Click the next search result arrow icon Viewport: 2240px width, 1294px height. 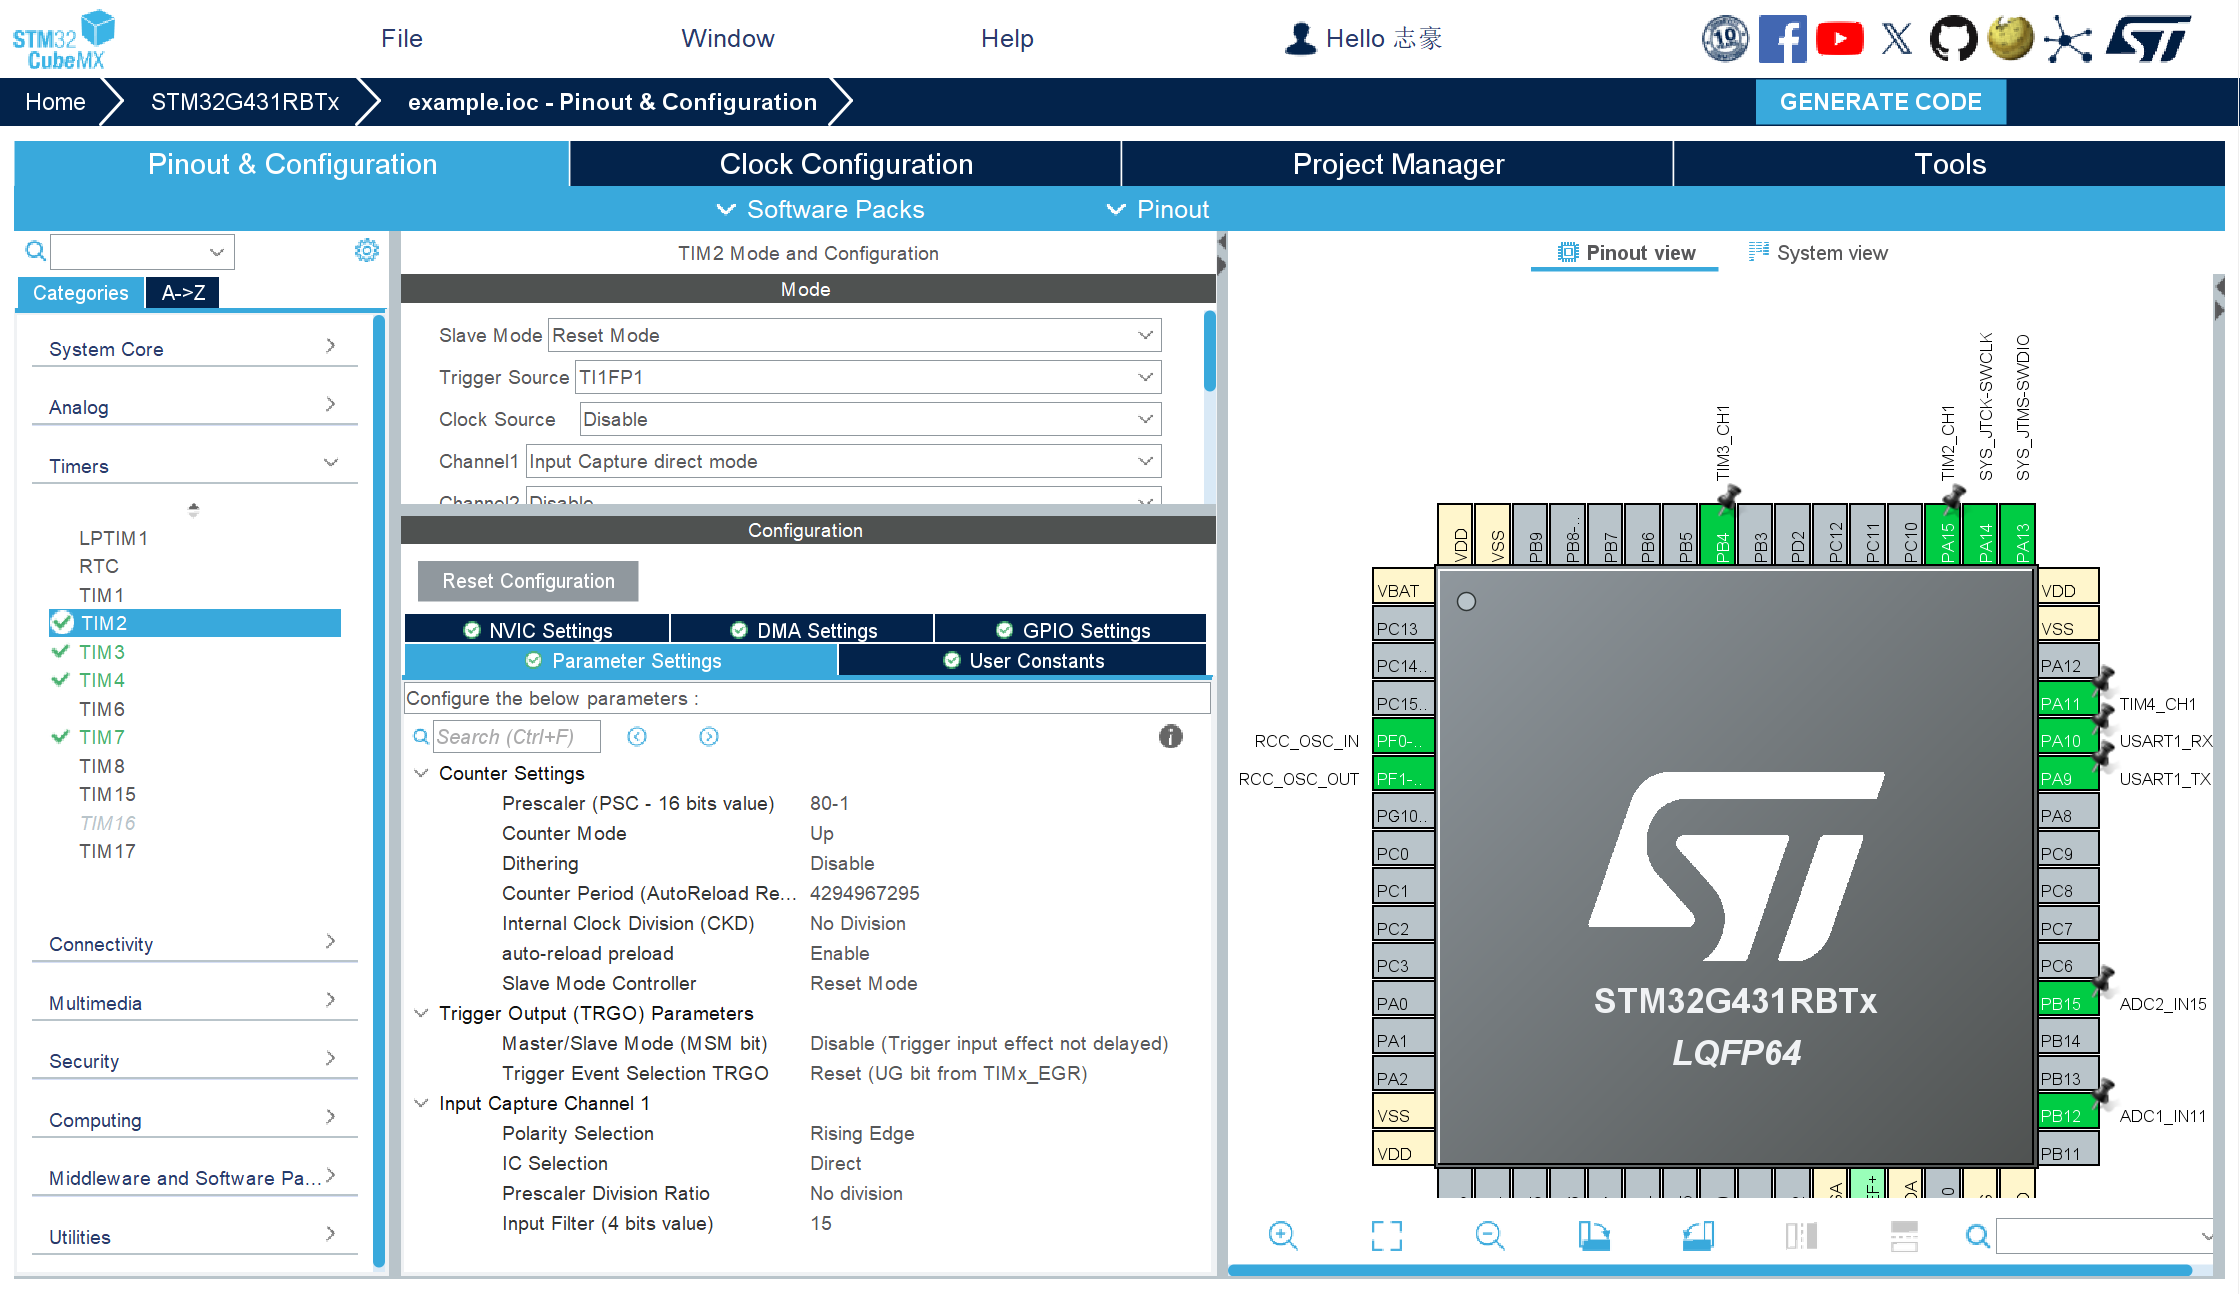(708, 737)
